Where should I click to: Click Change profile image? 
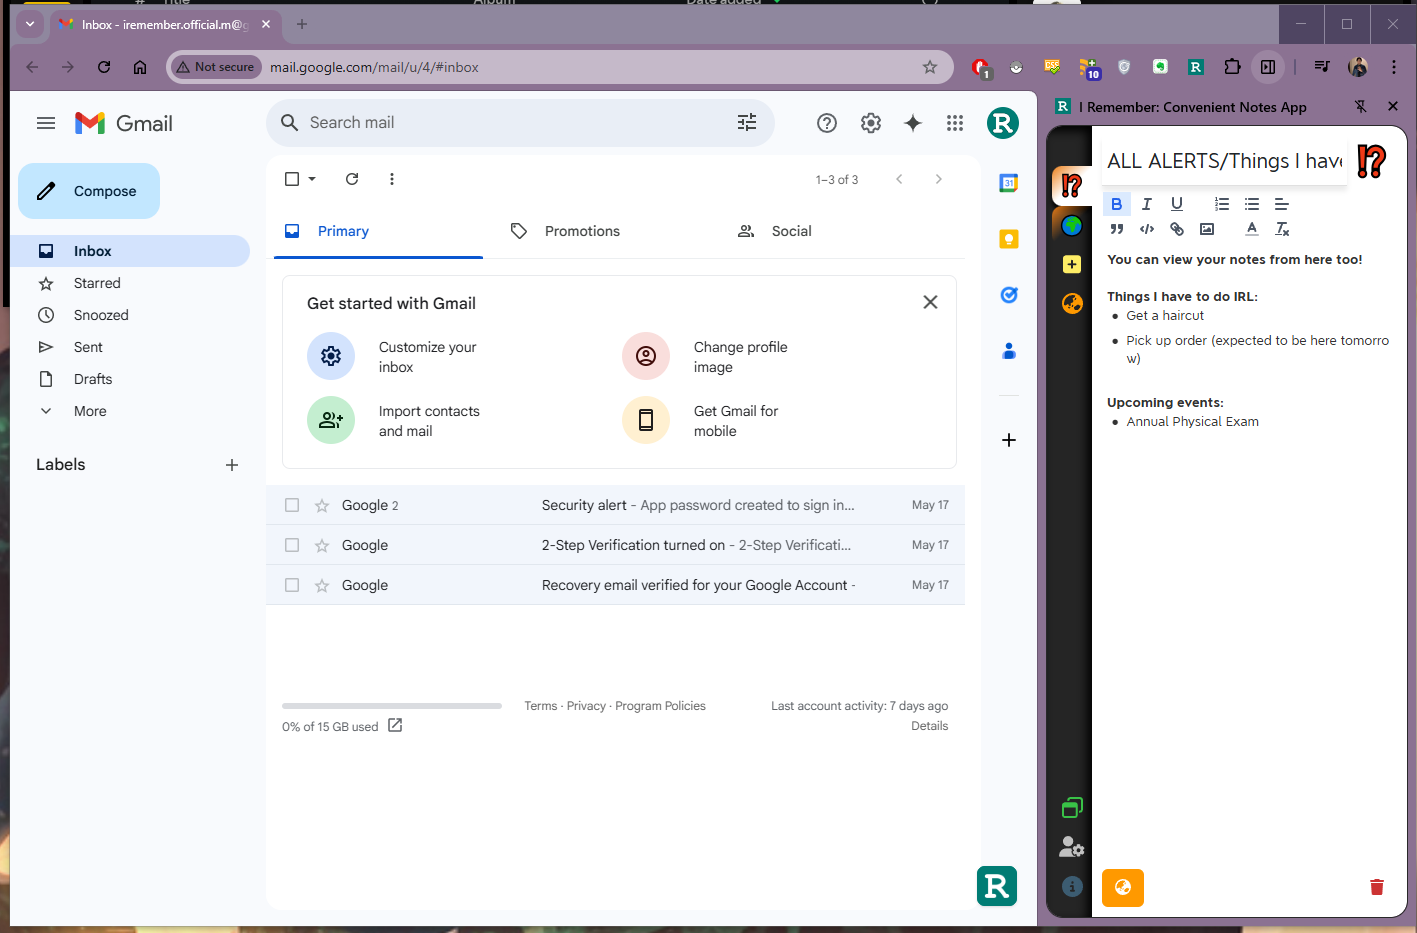(740, 357)
